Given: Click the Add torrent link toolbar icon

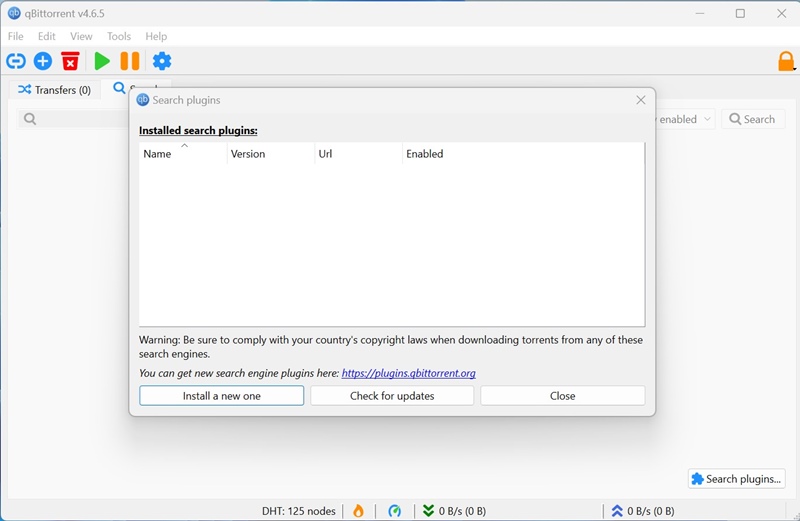Looking at the screenshot, I should pos(16,61).
